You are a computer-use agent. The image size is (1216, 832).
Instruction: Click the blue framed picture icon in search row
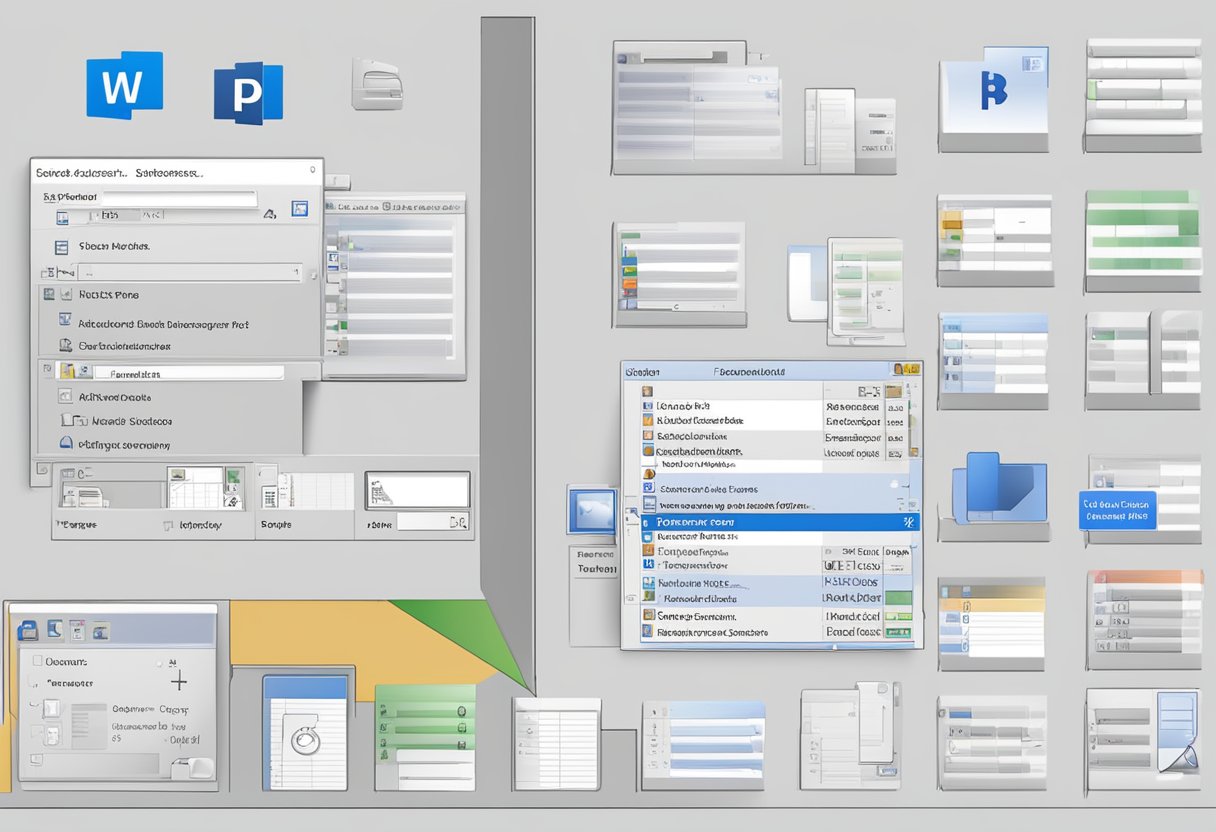pos(298,209)
